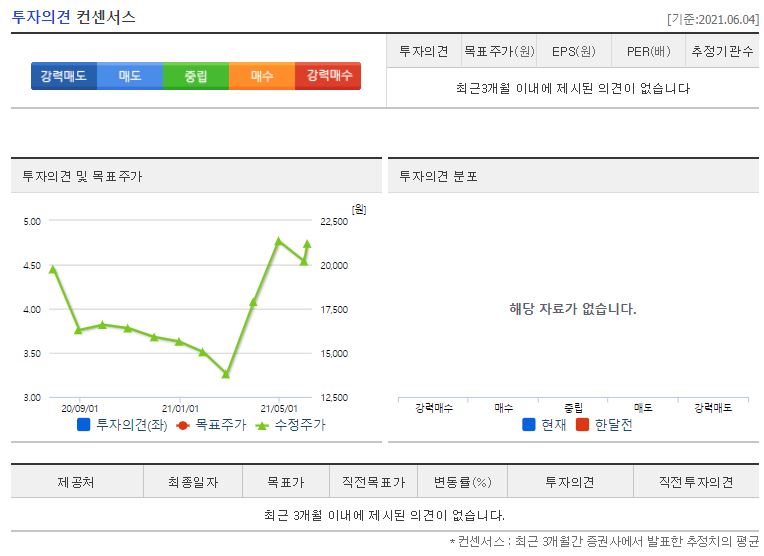Viewport: 764px width, 556px height.
Task: Click the 투자의견 분포 panel title
Action: tap(438, 176)
